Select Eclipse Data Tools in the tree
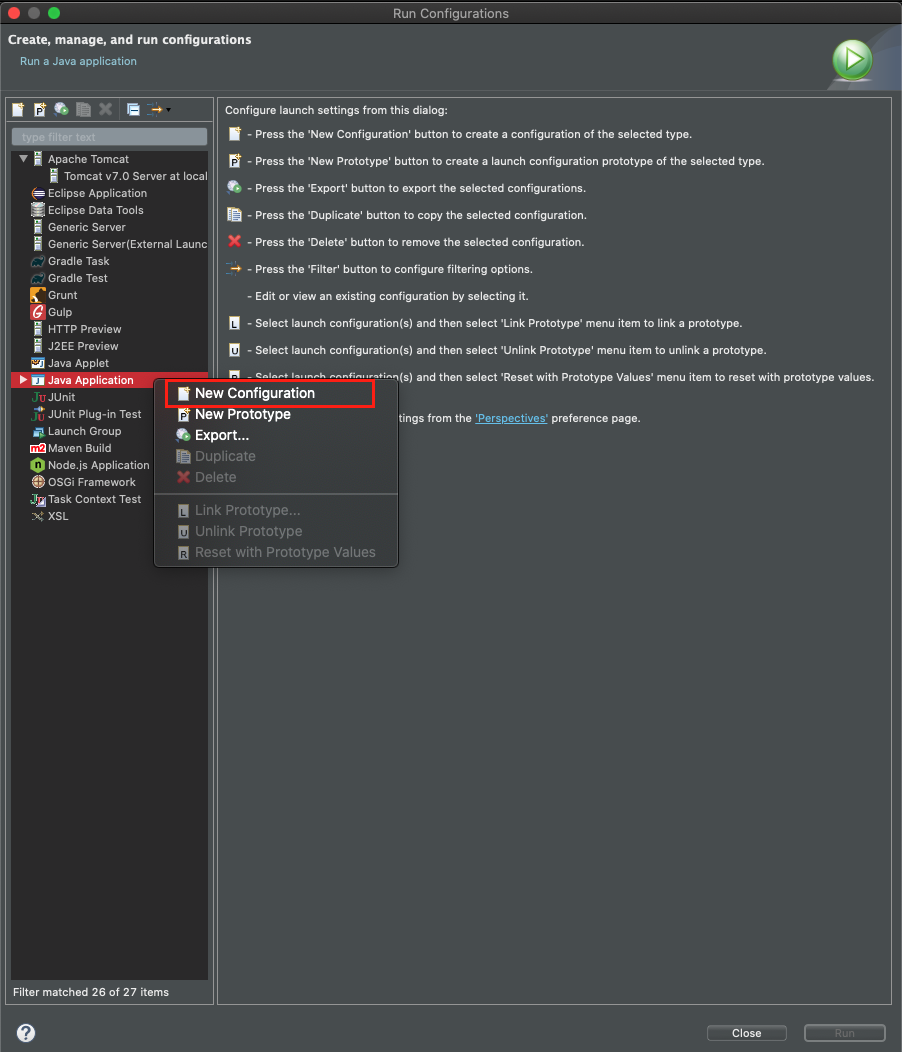The width and height of the screenshot is (902, 1052). (x=95, y=210)
